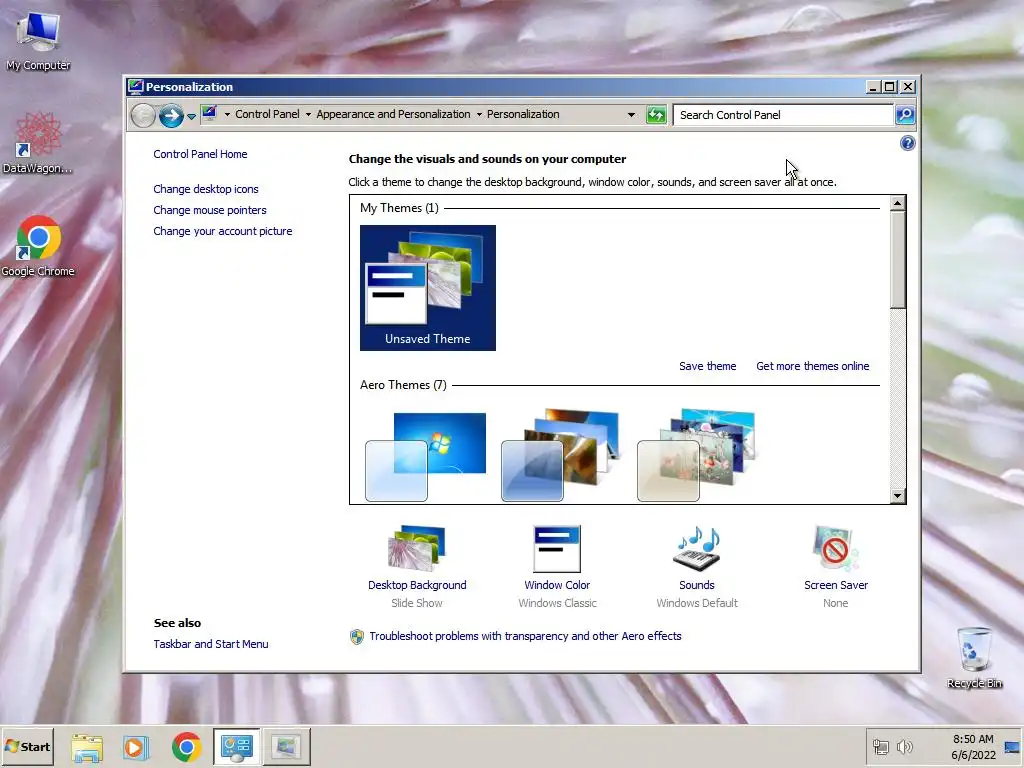The width and height of the screenshot is (1024, 768).
Task: Open Change mouse pointers link
Action: (x=210, y=210)
